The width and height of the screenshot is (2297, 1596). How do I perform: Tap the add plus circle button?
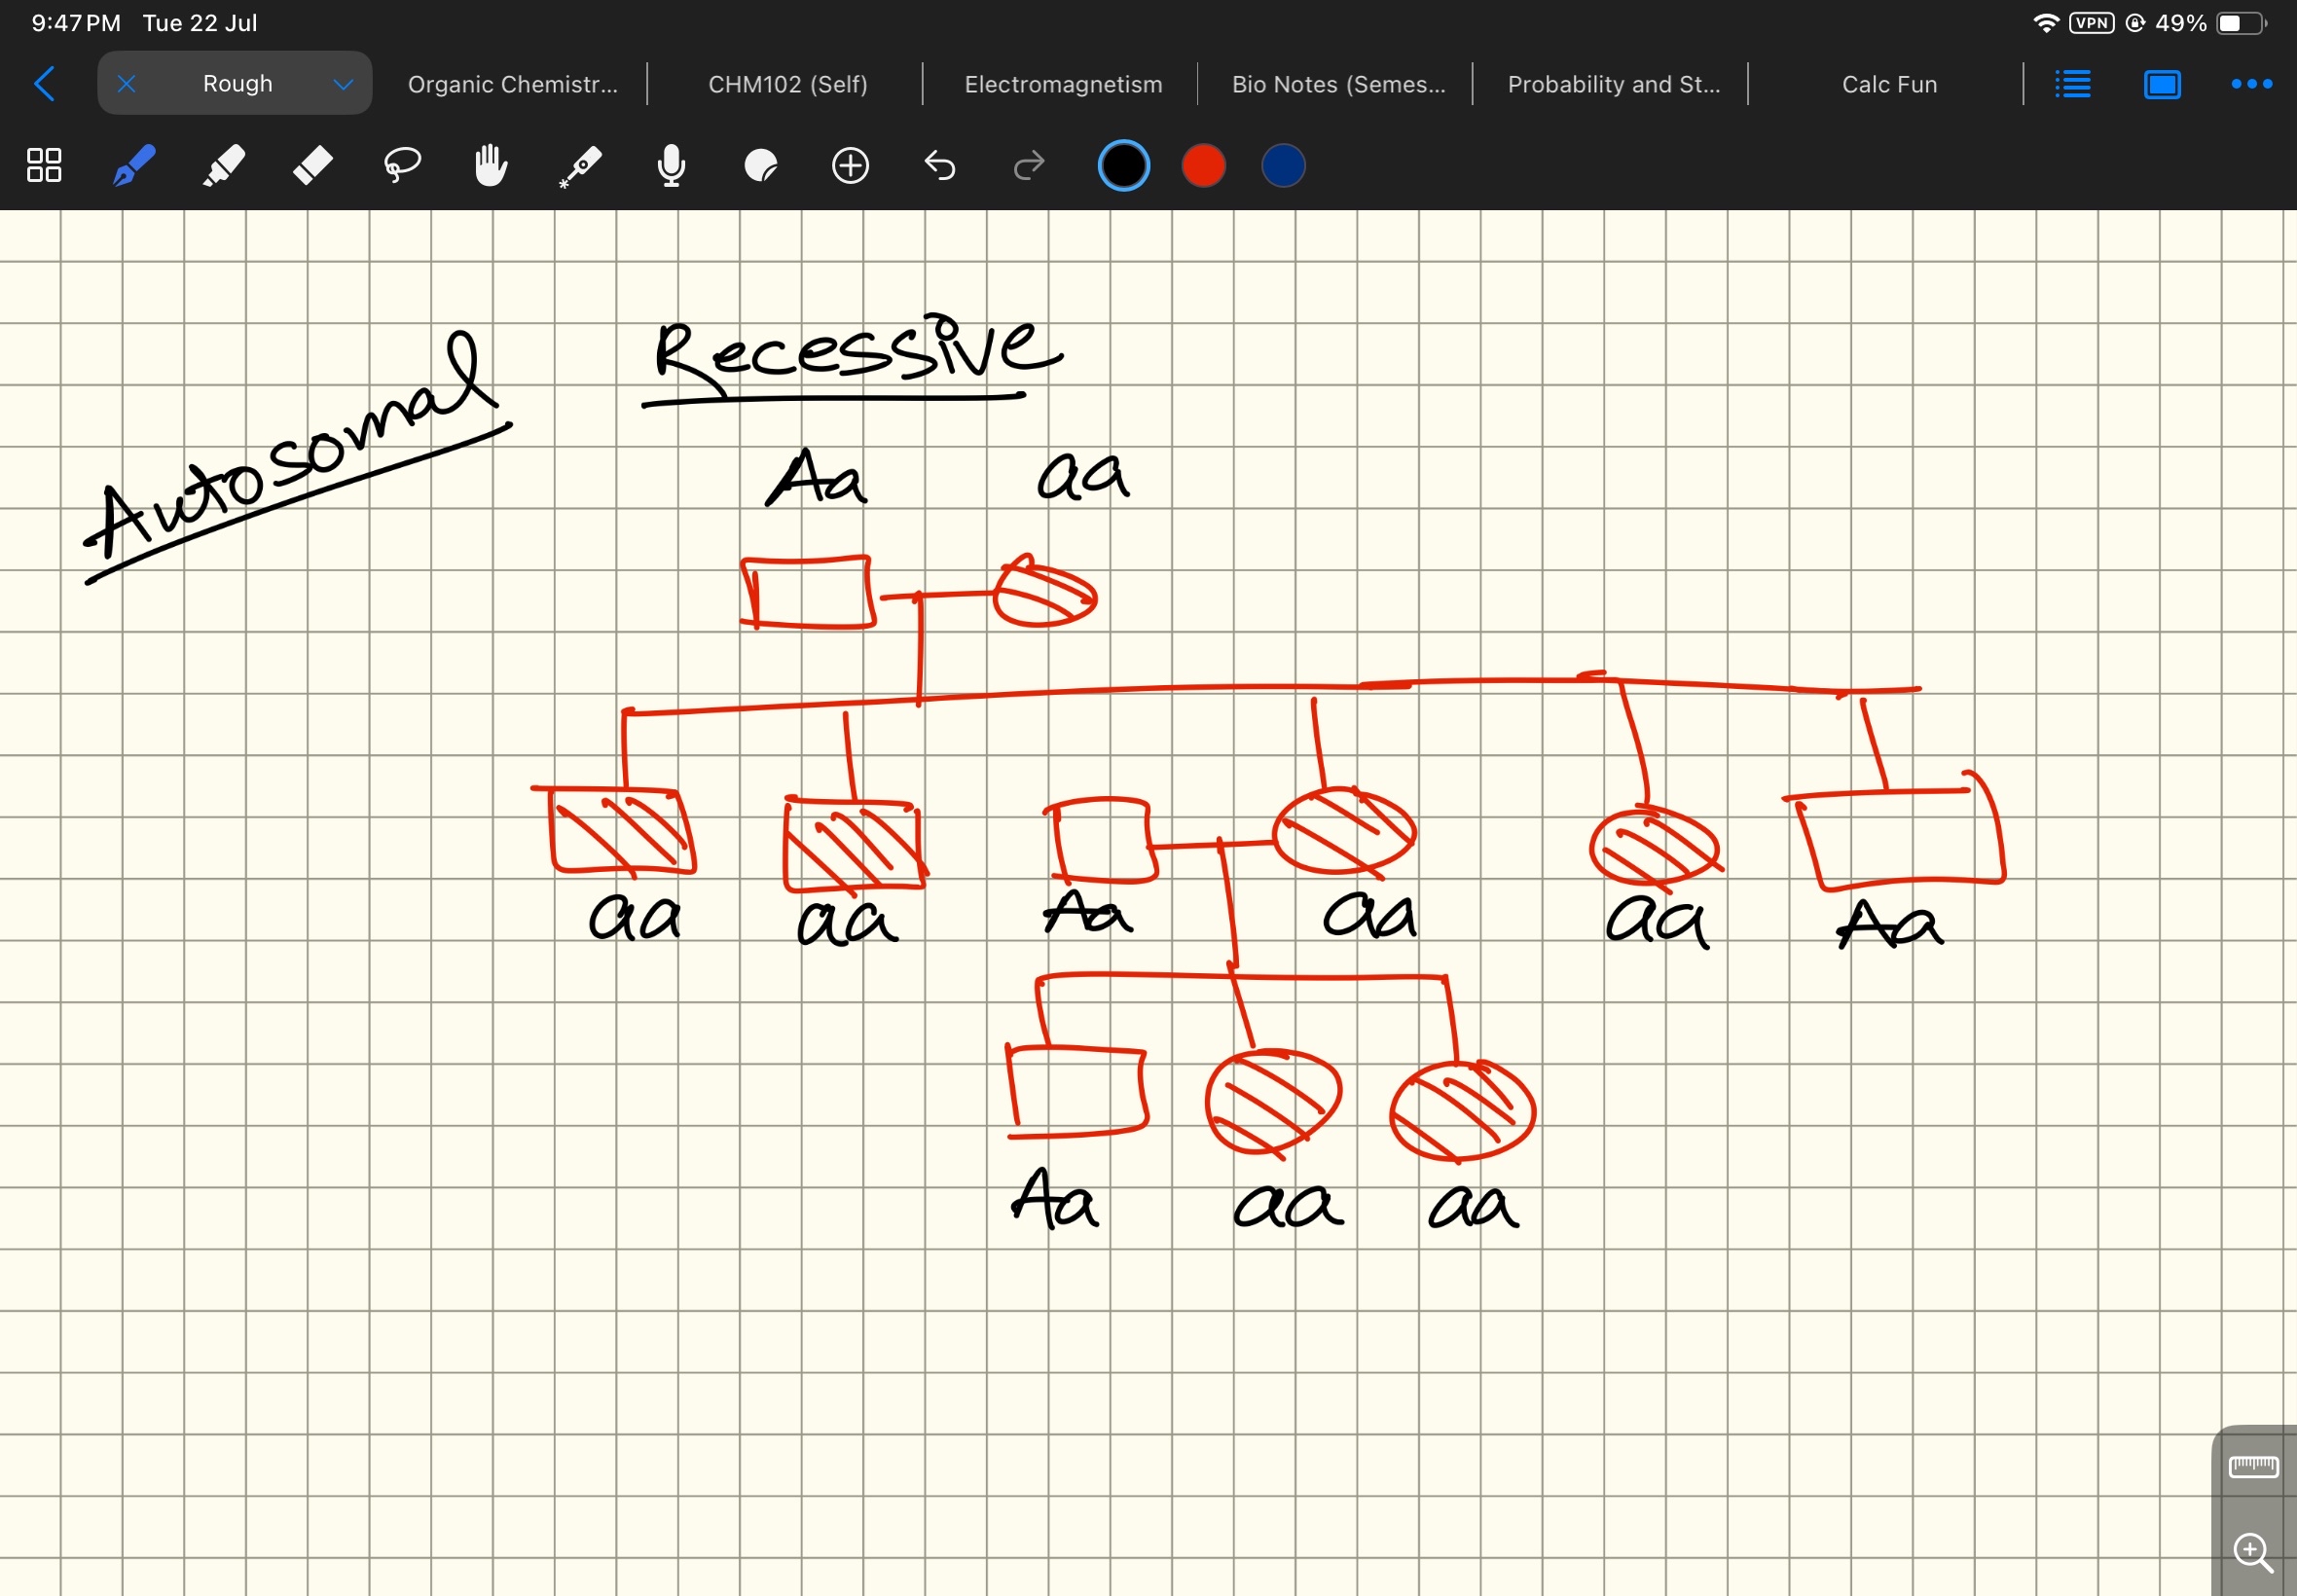[x=850, y=165]
